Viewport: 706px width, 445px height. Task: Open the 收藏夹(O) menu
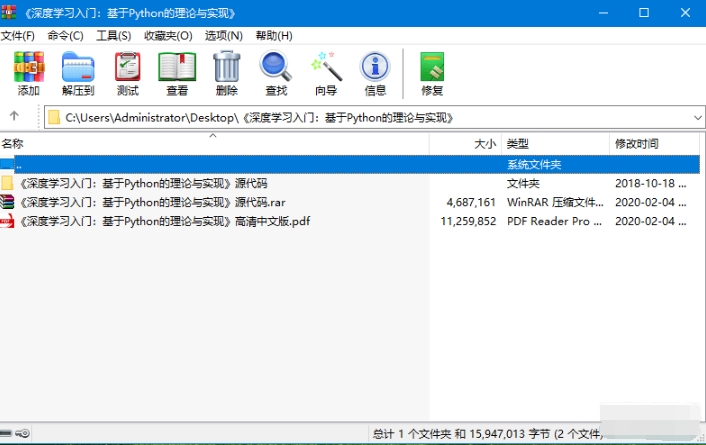pos(168,36)
